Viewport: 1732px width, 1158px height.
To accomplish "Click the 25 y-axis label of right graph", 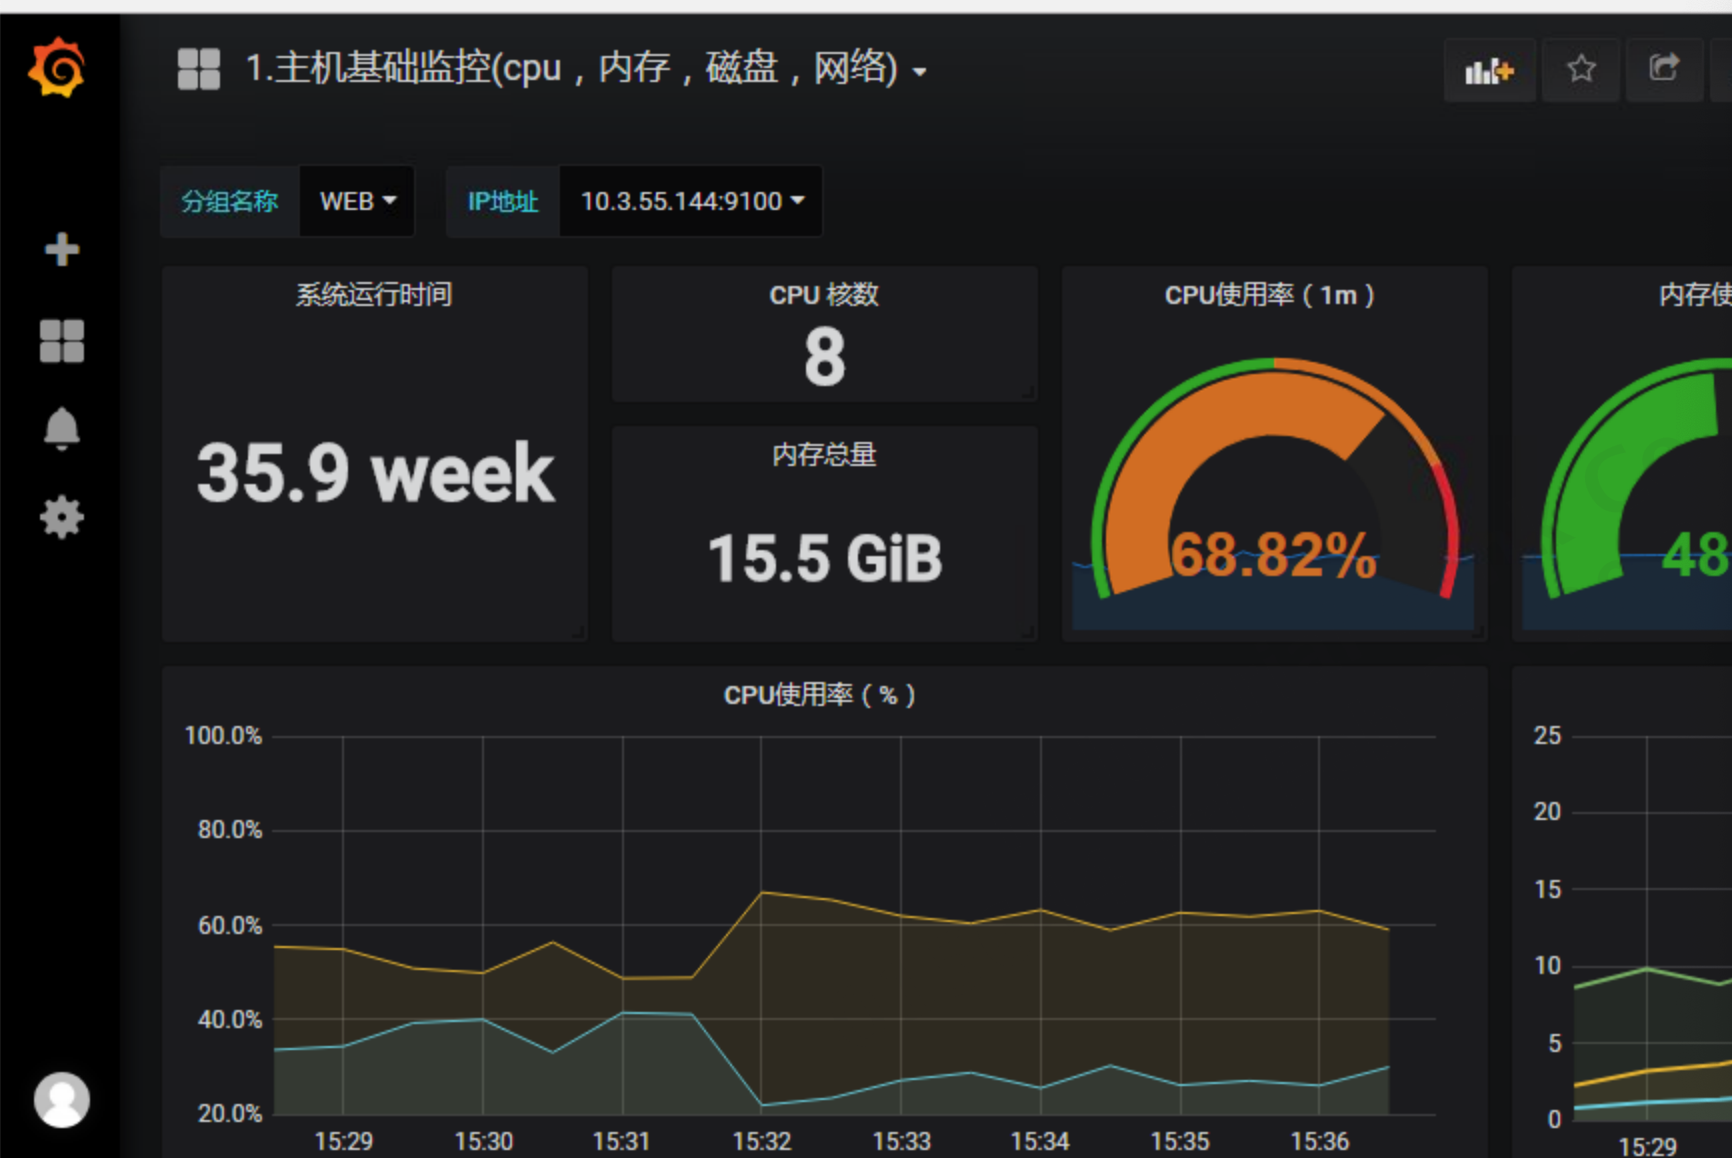I will (x=1547, y=736).
